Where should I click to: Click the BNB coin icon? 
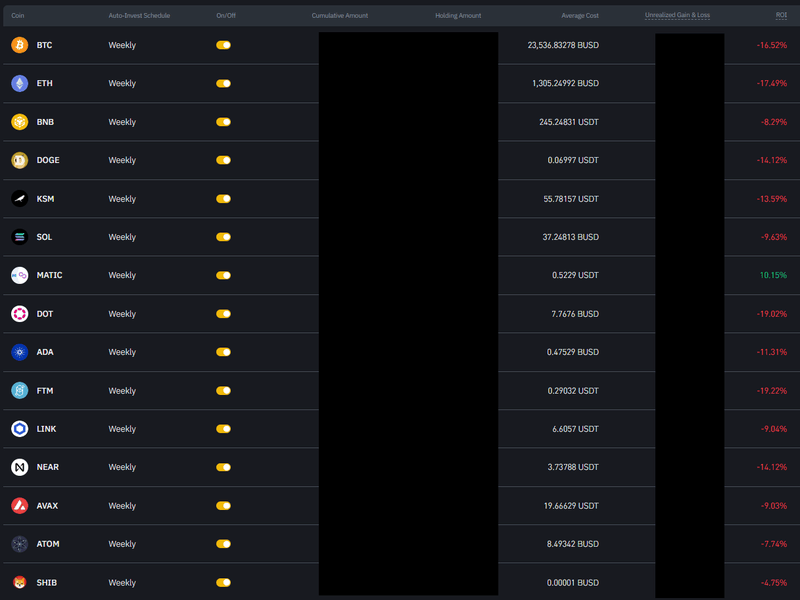(x=19, y=122)
